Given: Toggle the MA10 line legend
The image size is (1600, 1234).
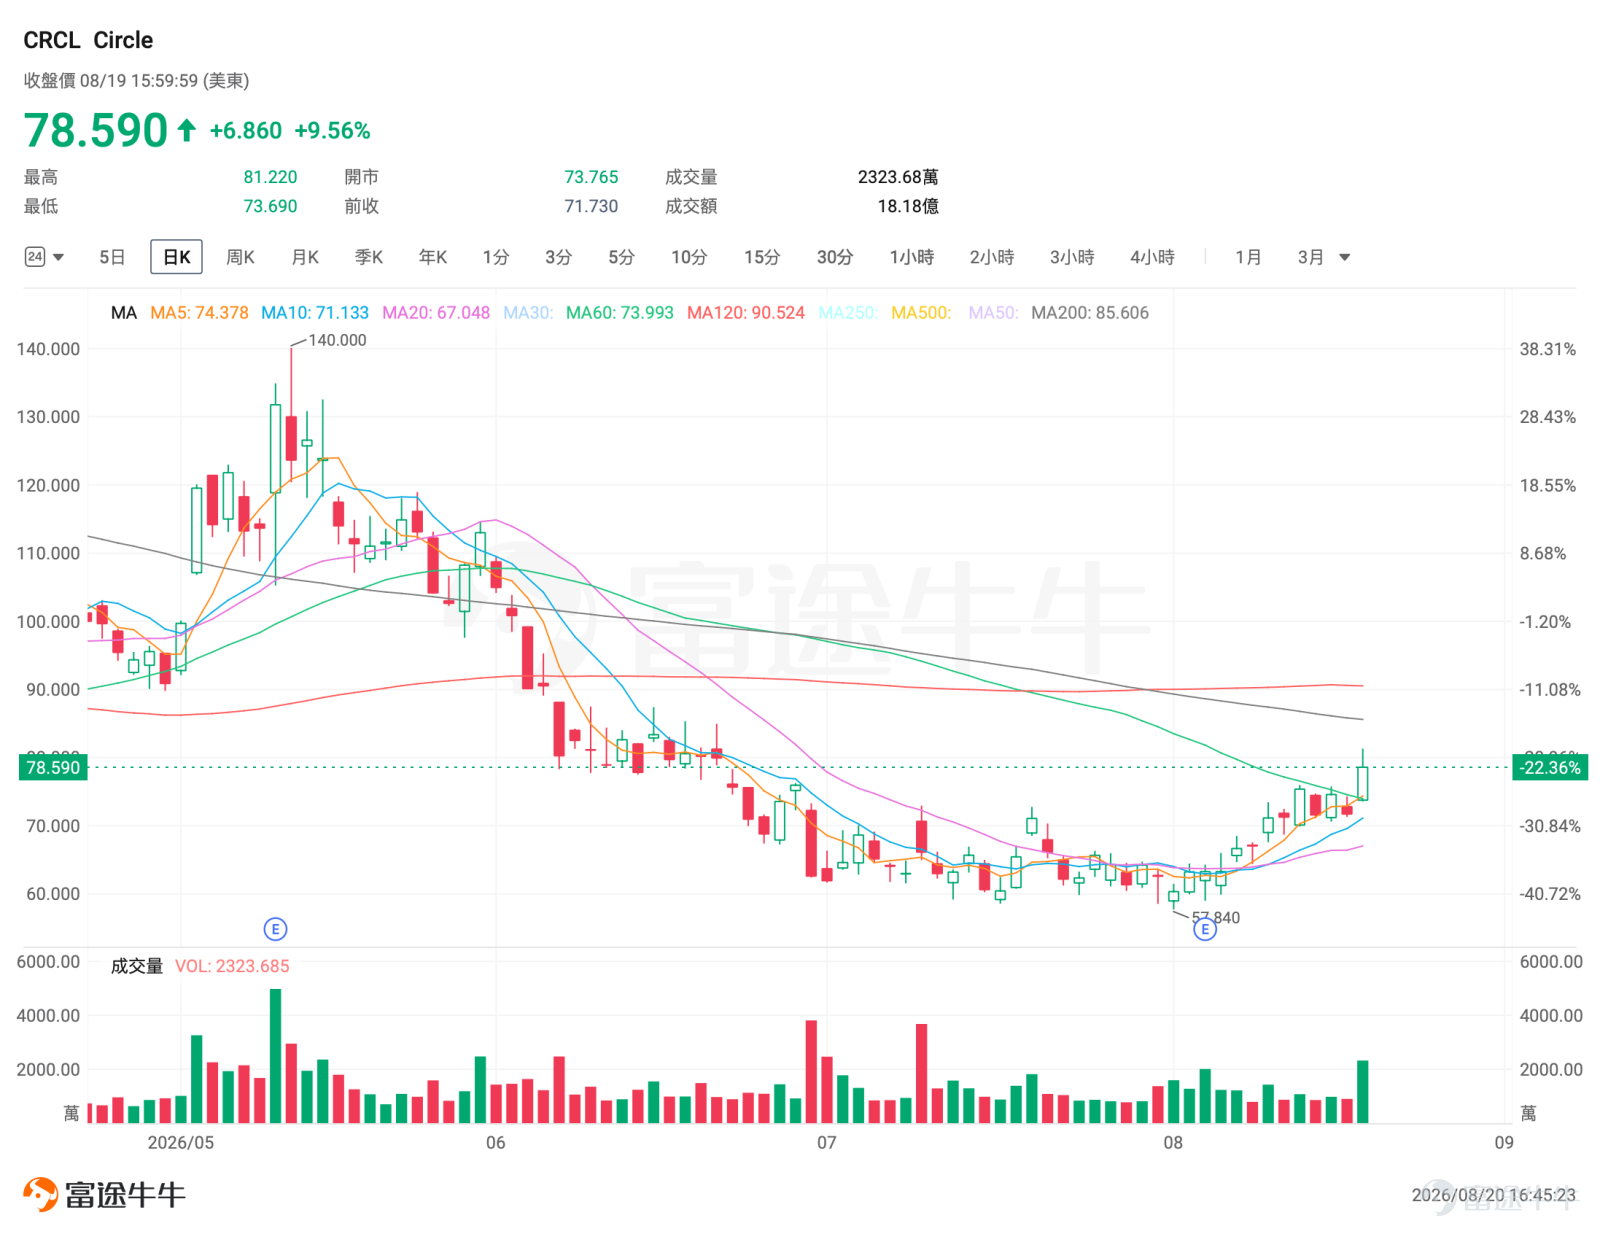Looking at the screenshot, I should click(315, 313).
